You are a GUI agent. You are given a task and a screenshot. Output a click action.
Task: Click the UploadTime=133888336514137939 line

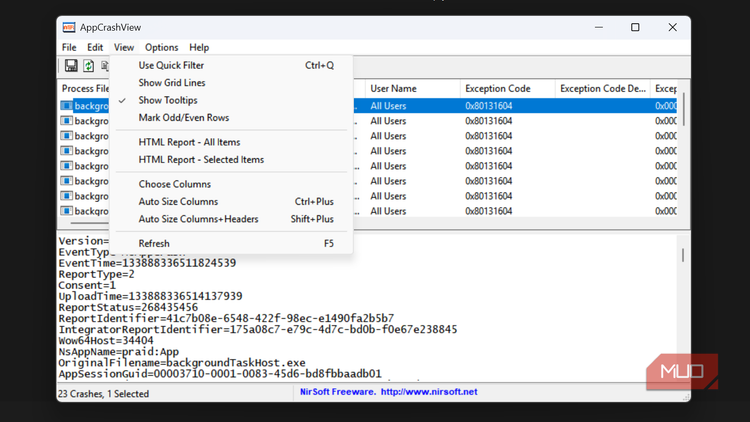150,296
